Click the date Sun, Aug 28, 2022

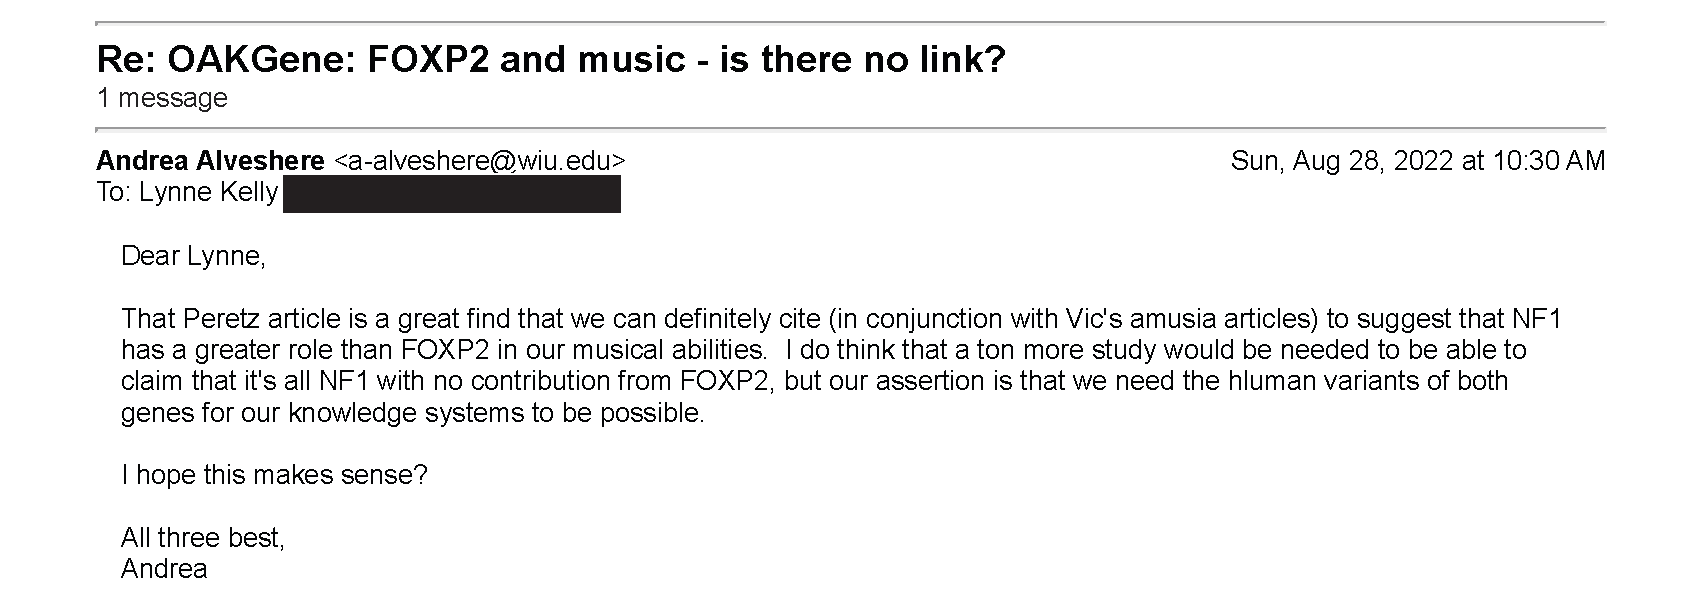coord(1342,161)
